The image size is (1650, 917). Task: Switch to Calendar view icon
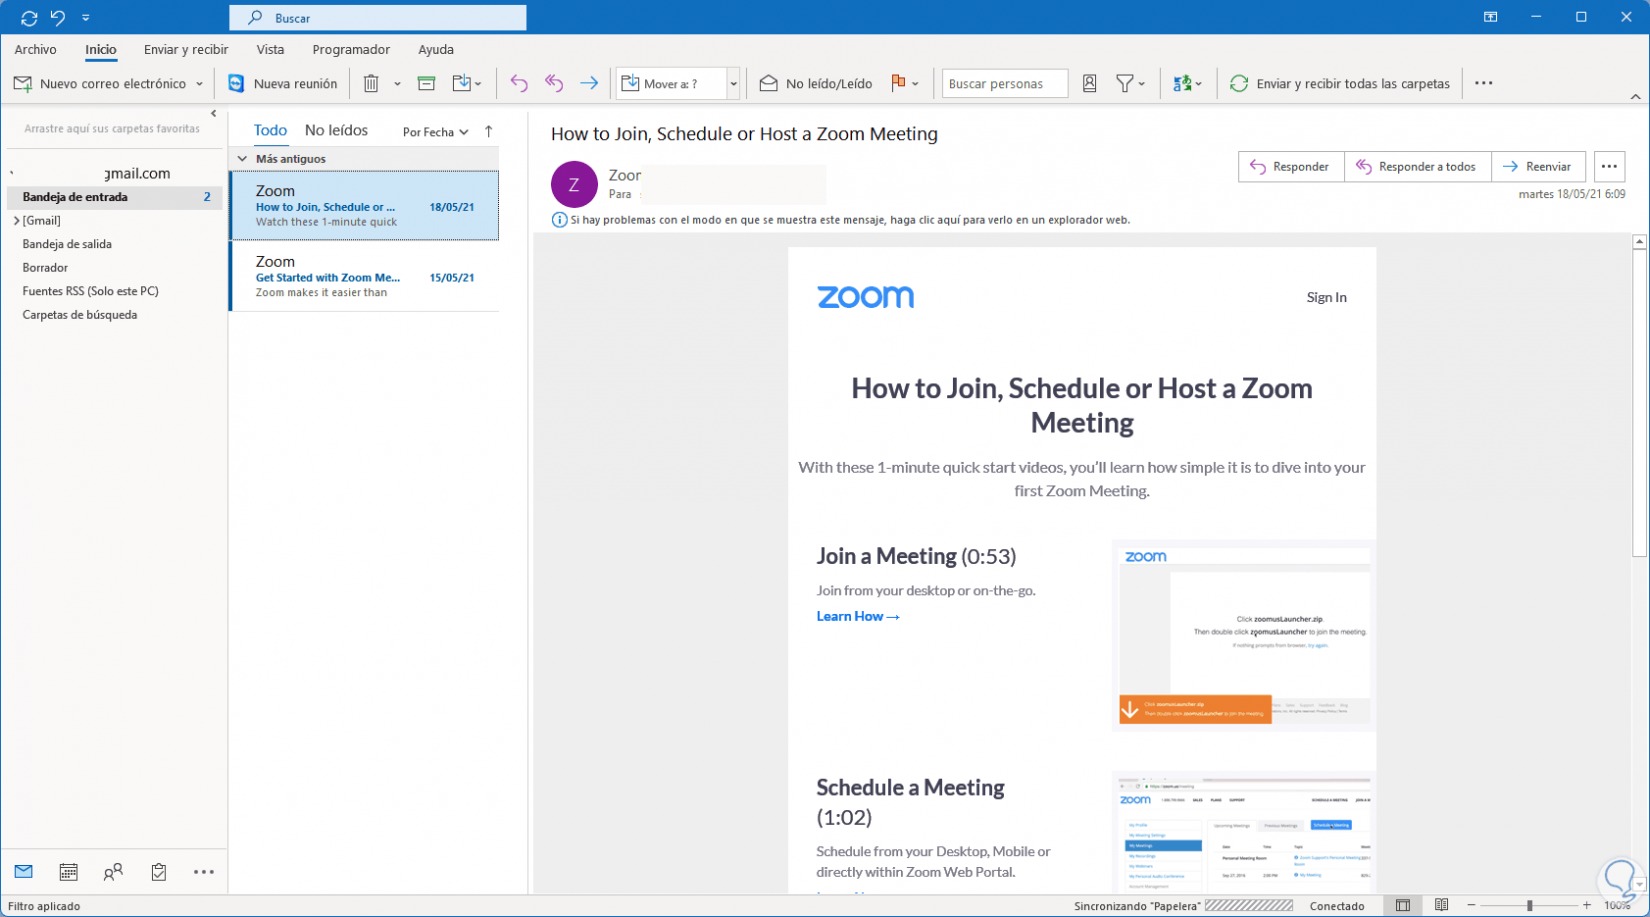(x=68, y=872)
